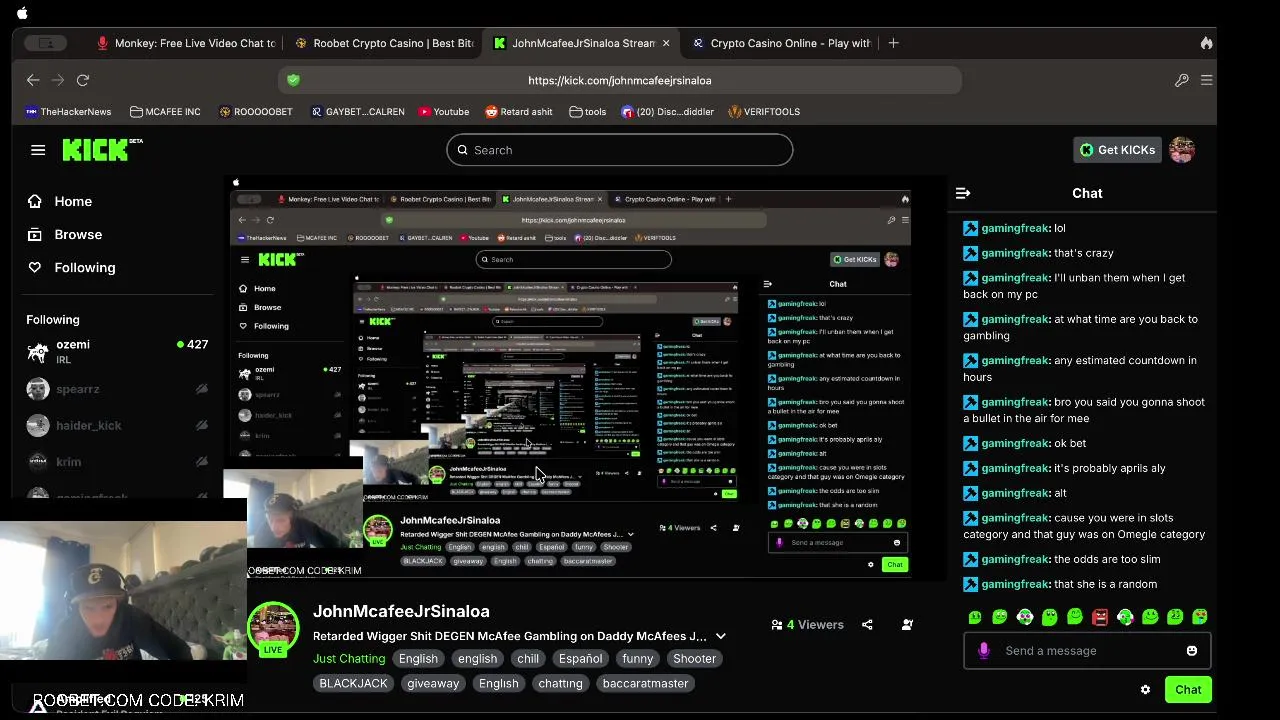Click the chill tag

[528, 659]
